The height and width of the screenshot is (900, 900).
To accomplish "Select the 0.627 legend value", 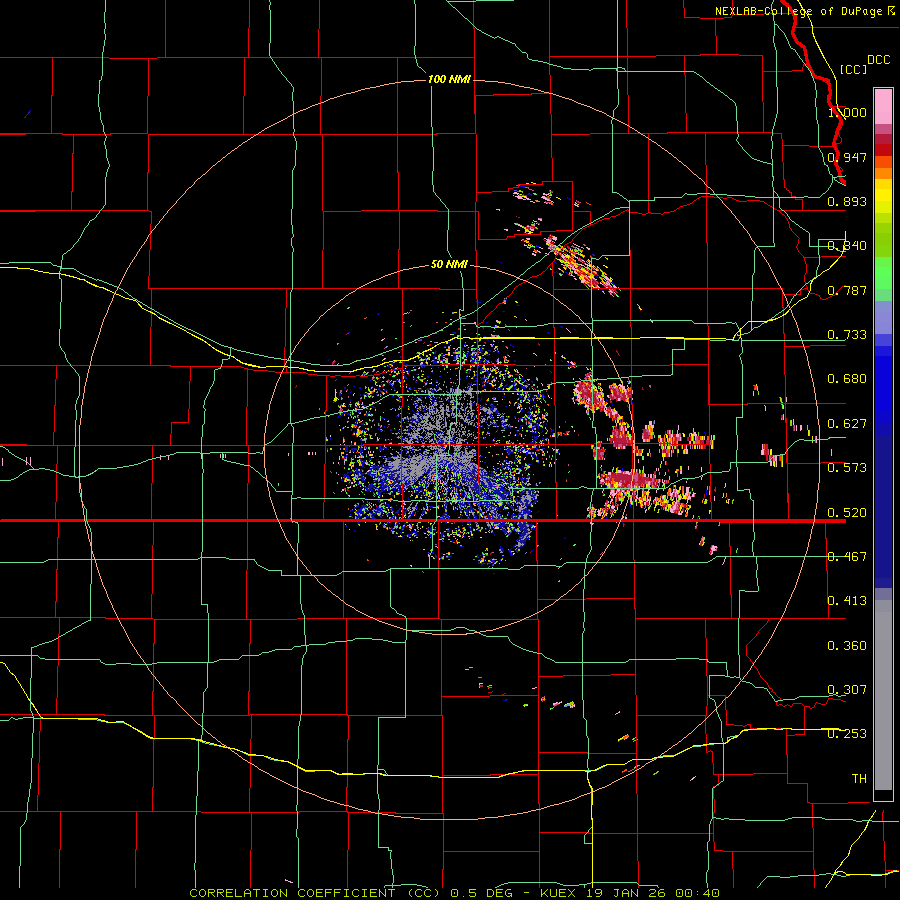I will [x=847, y=424].
